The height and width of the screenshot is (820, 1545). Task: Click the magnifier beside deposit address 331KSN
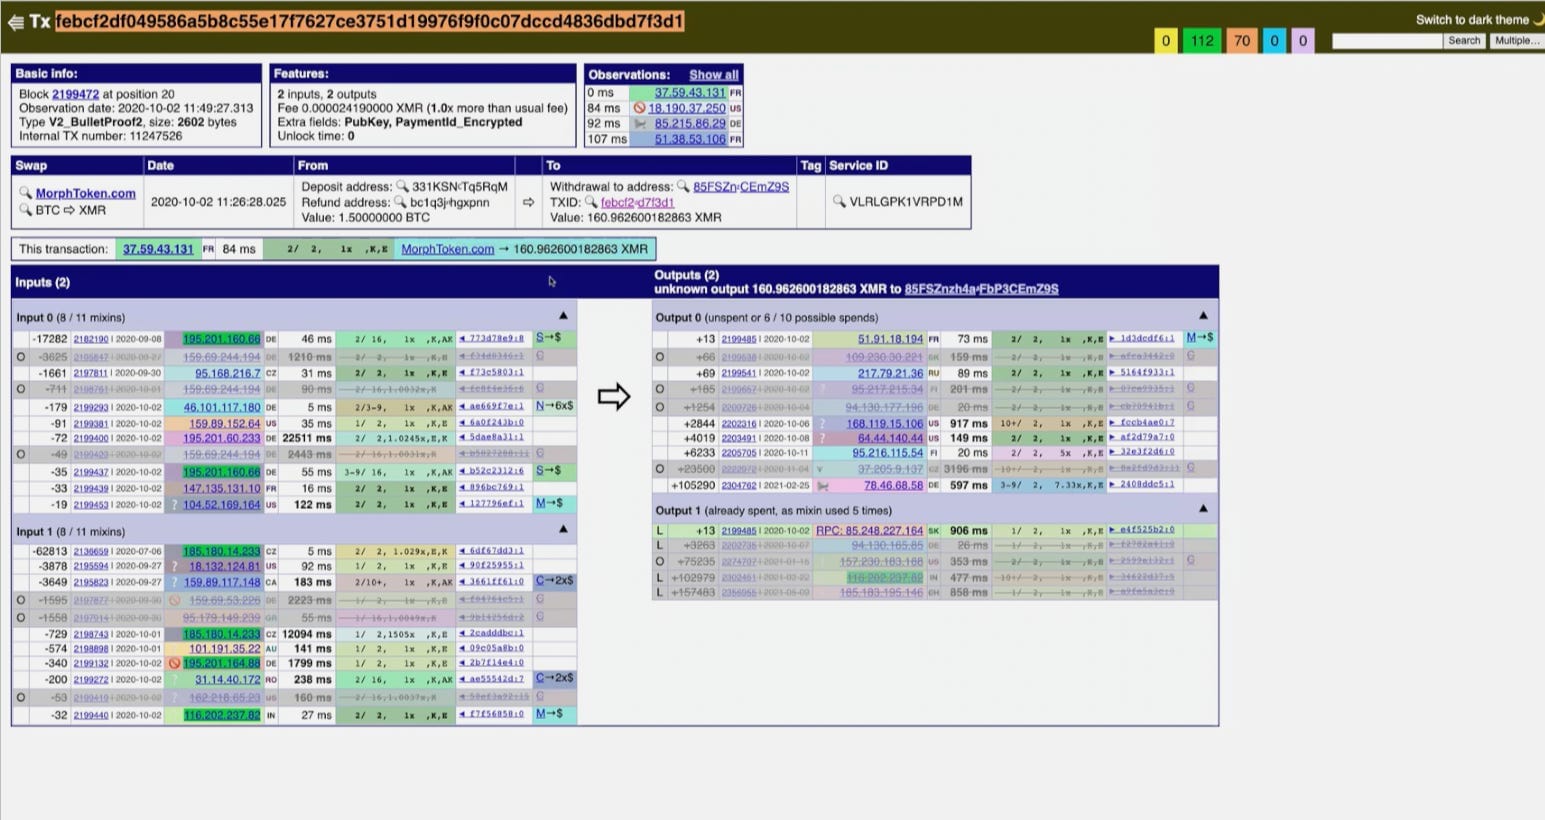click(x=403, y=186)
